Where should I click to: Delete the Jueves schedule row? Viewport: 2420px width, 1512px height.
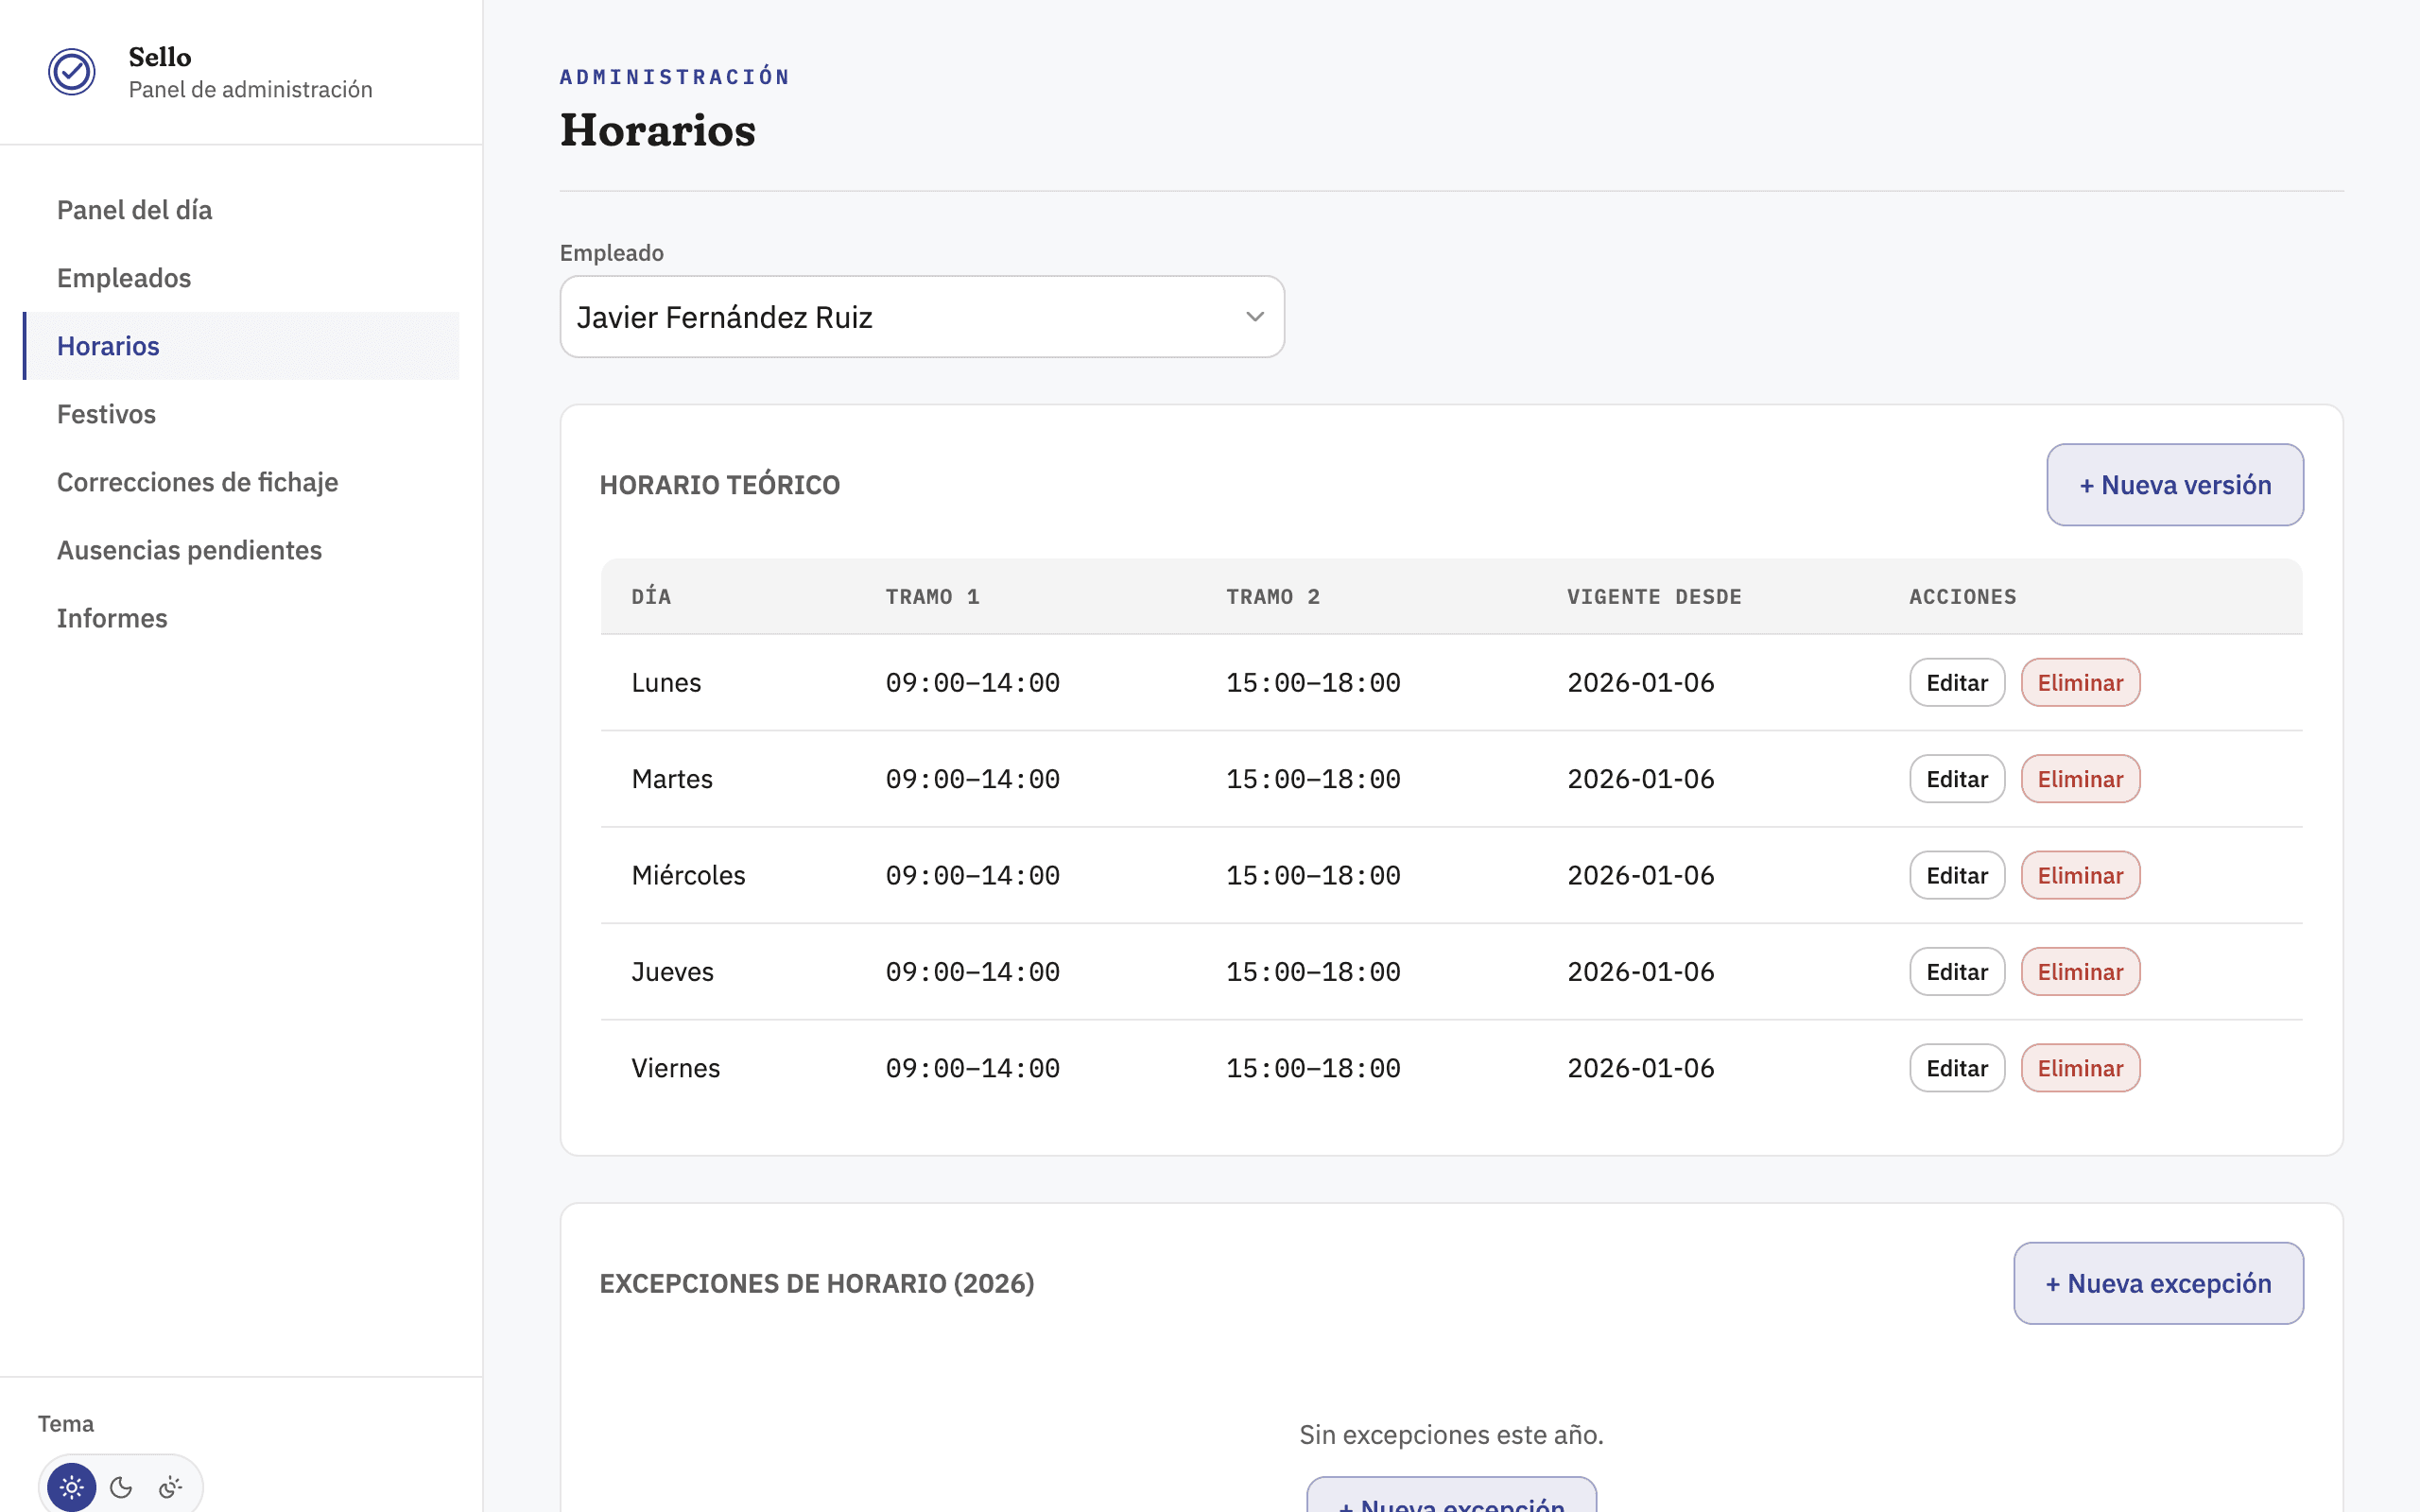2080,972
